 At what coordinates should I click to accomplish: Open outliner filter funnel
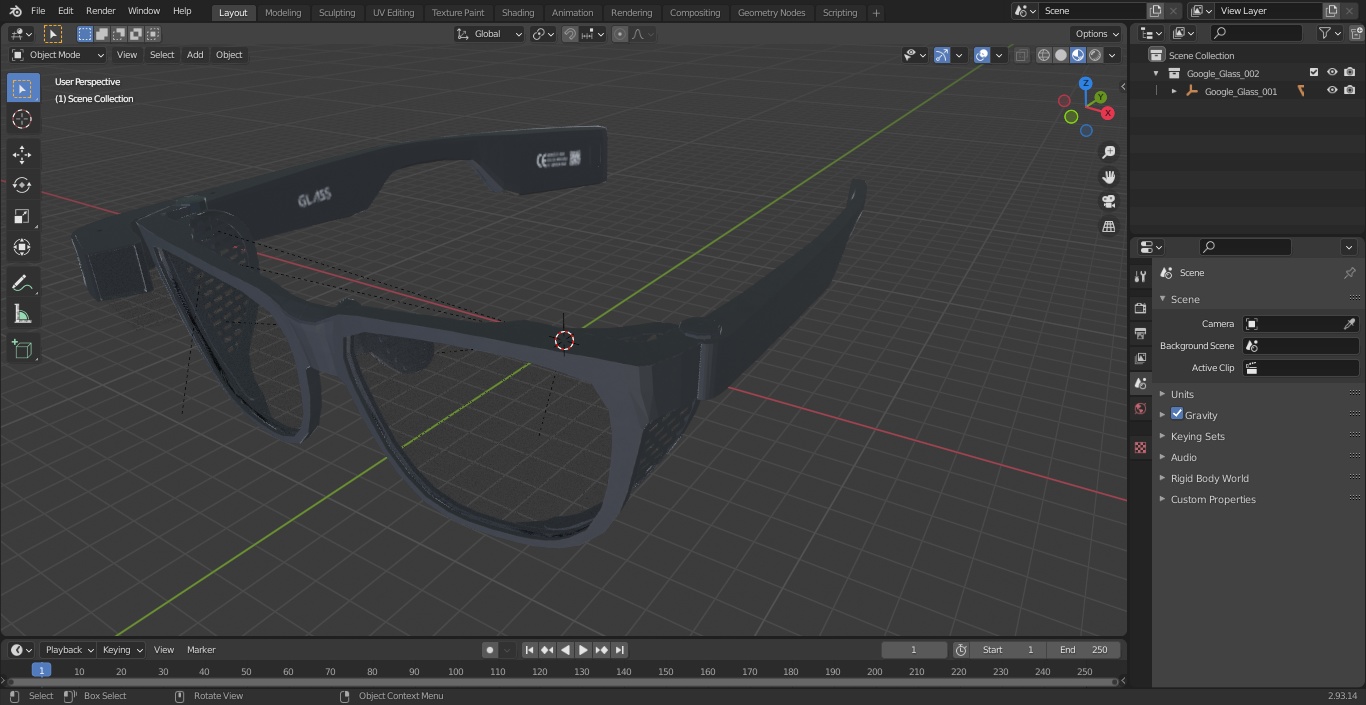(x=1325, y=33)
